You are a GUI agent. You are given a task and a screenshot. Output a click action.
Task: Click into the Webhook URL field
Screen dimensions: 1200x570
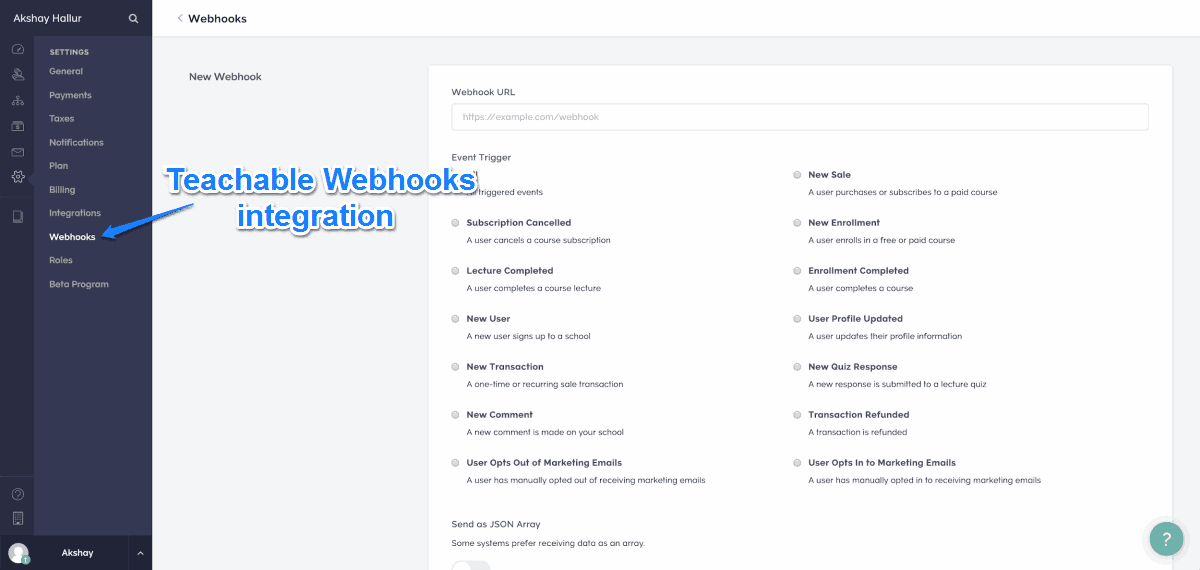[x=800, y=117]
